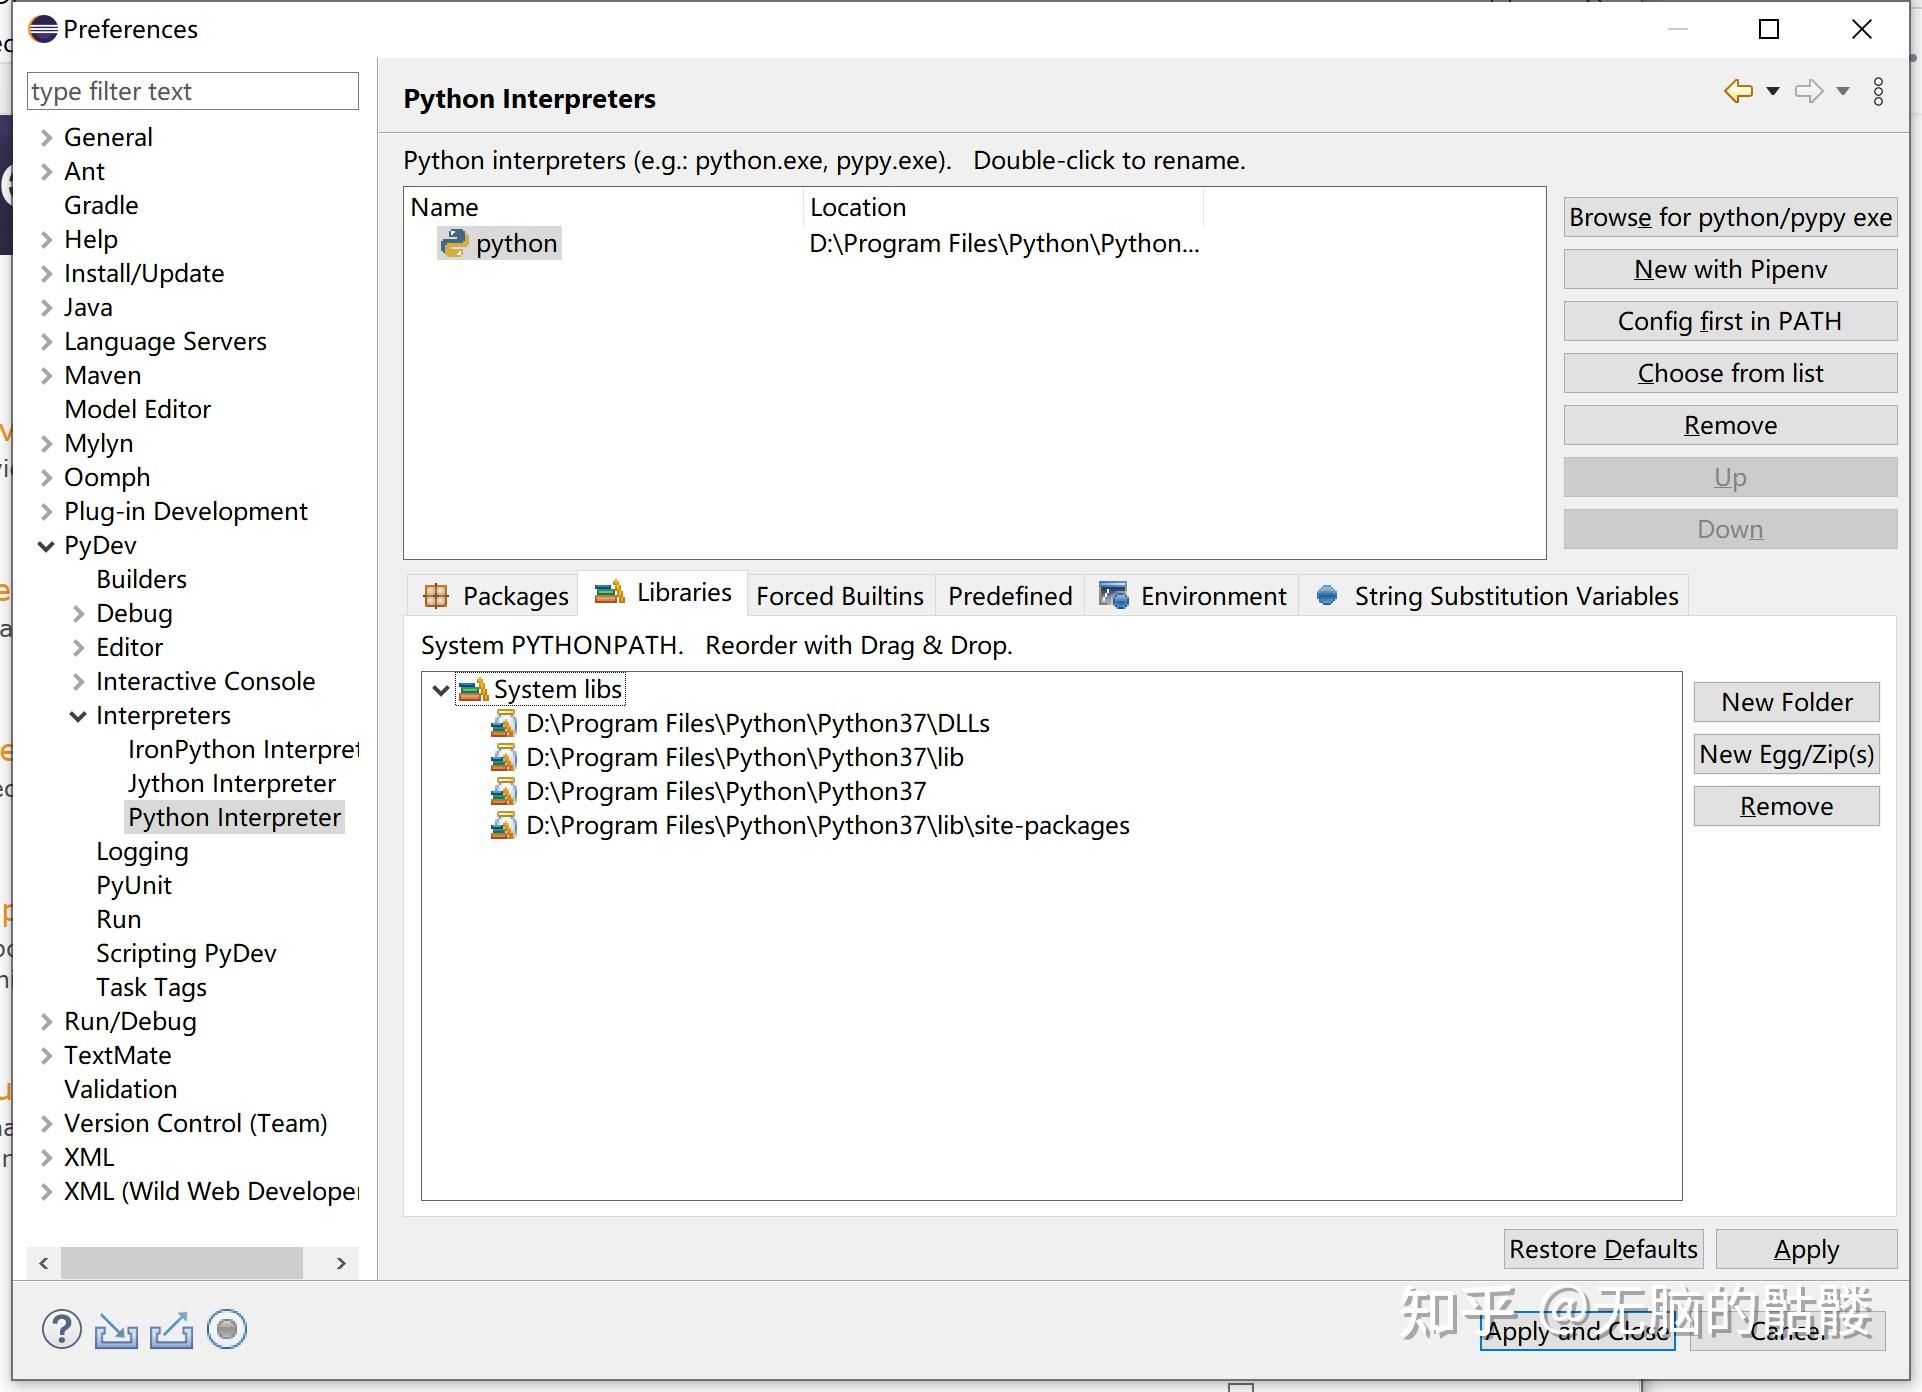Select the Jython Interpreter tree item
The height and width of the screenshot is (1392, 1922).
(x=232, y=784)
